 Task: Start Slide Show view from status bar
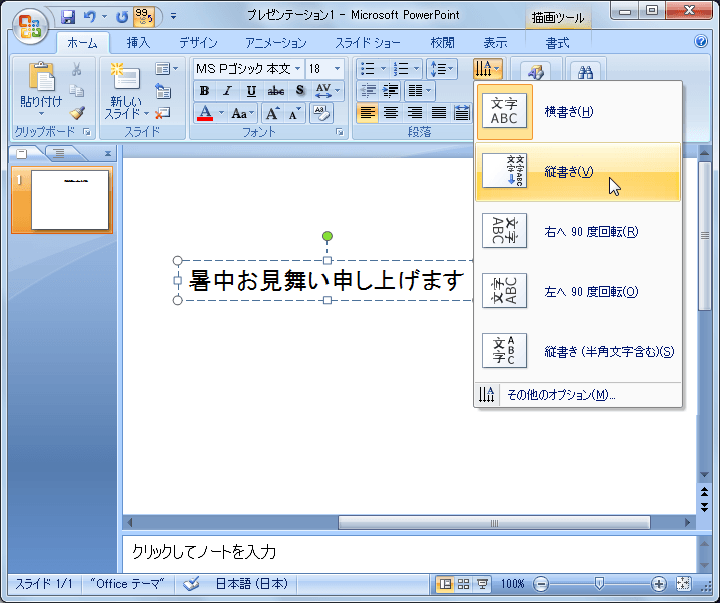tap(482, 584)
